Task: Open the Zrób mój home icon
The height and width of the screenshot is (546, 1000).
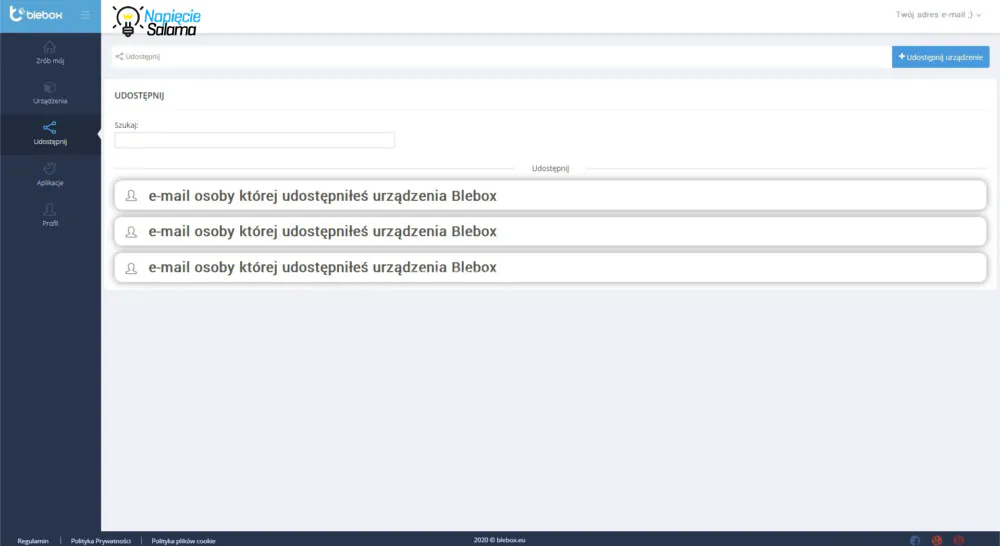Action: pos(49,47)
